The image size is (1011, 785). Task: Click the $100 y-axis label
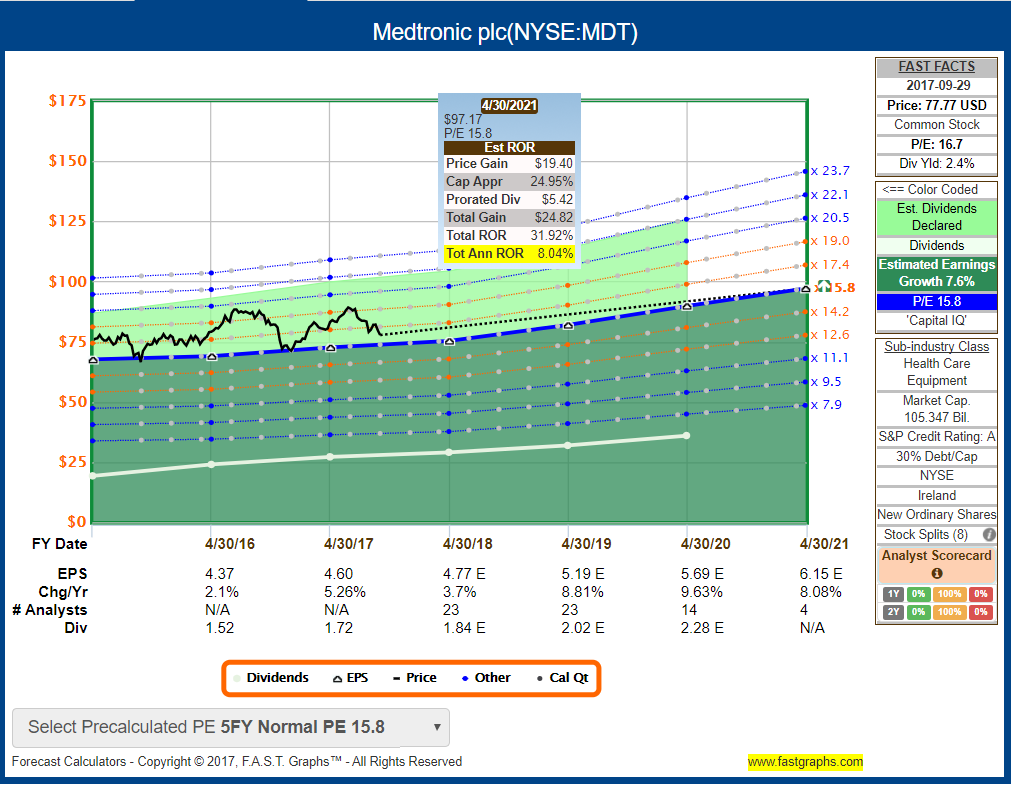68,281
